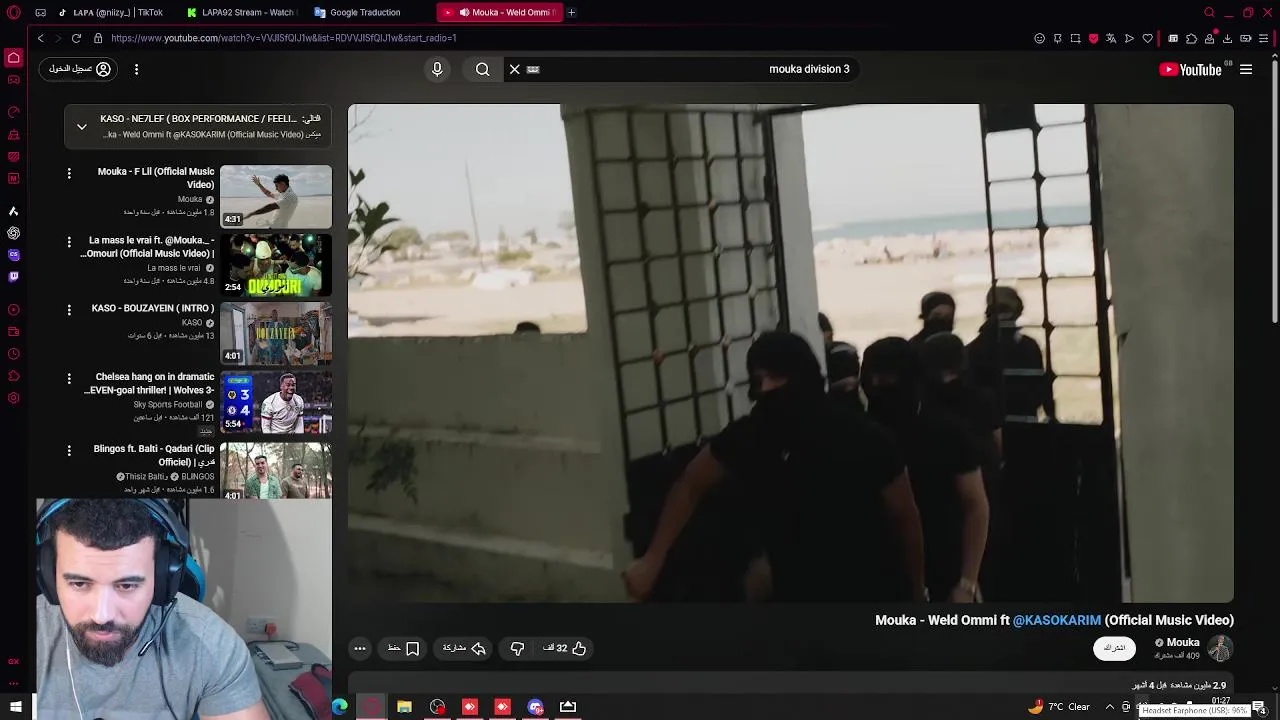Click the Mouka channel avatar
Image resolution: width=1280 pixels, height=720 pixels.
[1220, 648]
